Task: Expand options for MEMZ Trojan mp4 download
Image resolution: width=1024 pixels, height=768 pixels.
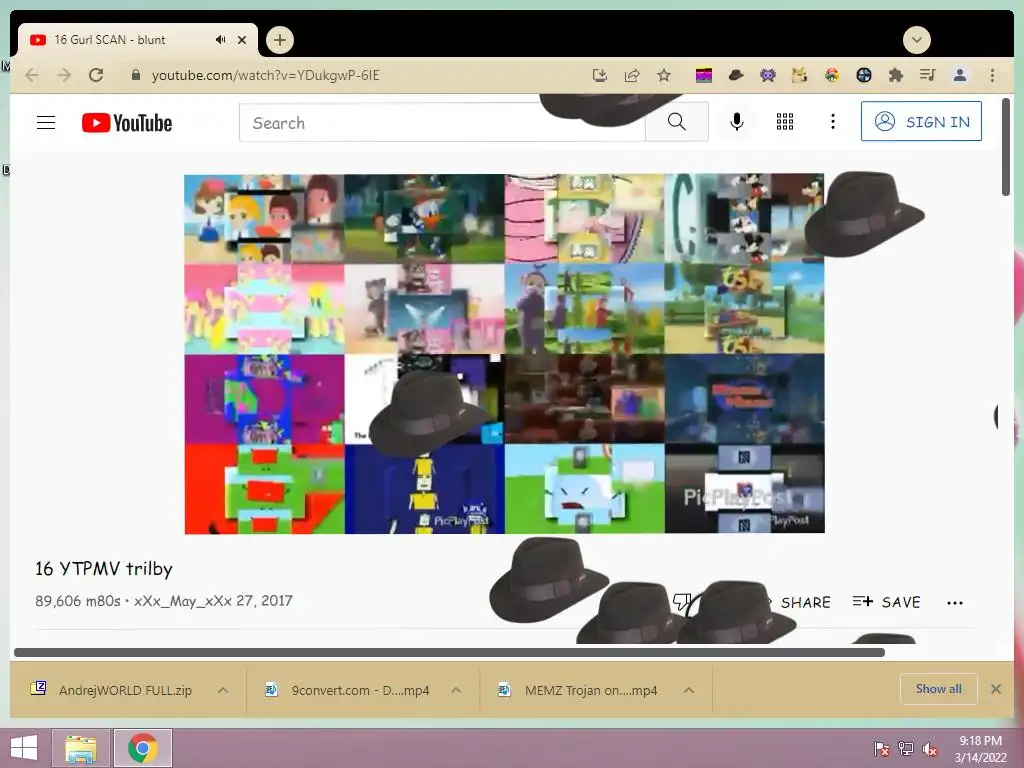Action: [x=688, y=690]
